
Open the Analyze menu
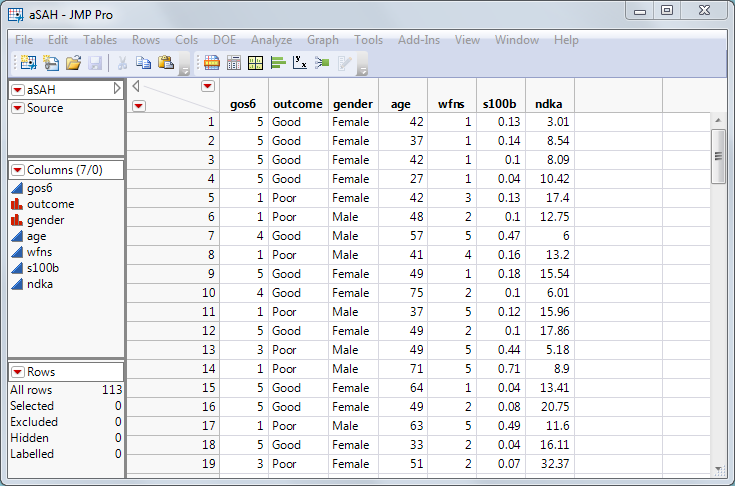[x=271, y=40]
